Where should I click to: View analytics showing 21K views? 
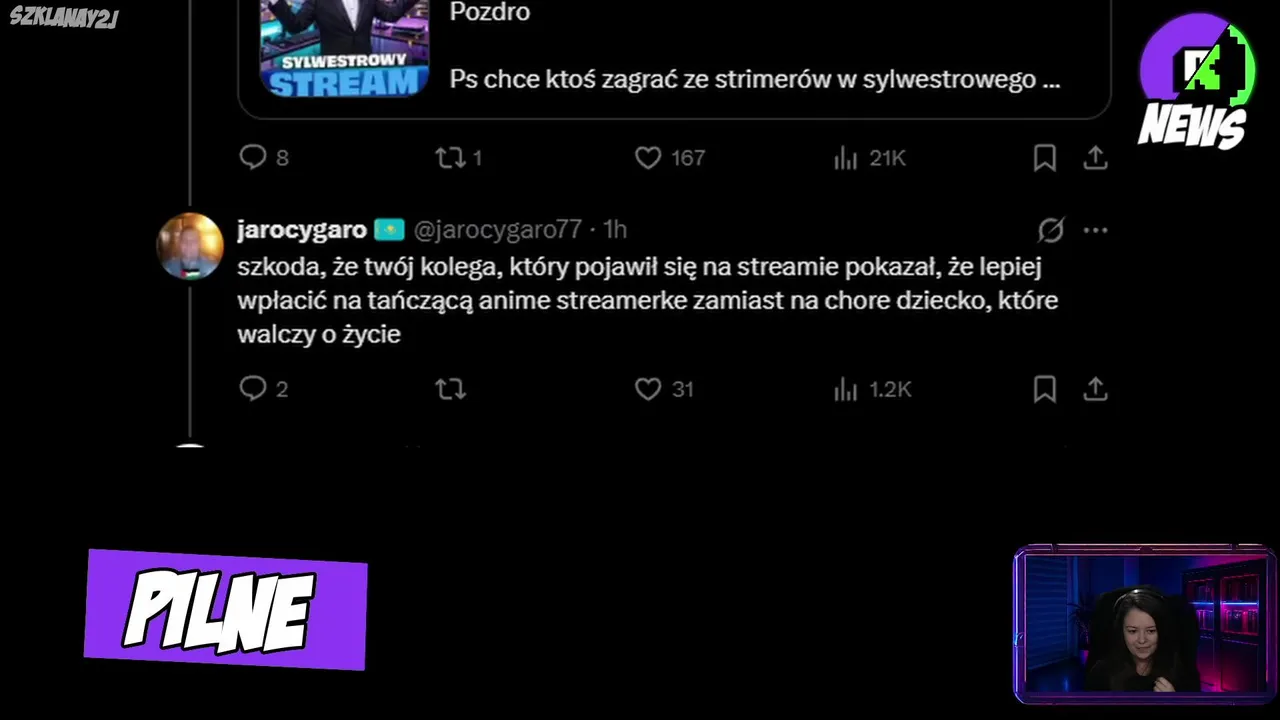[870, 157]
